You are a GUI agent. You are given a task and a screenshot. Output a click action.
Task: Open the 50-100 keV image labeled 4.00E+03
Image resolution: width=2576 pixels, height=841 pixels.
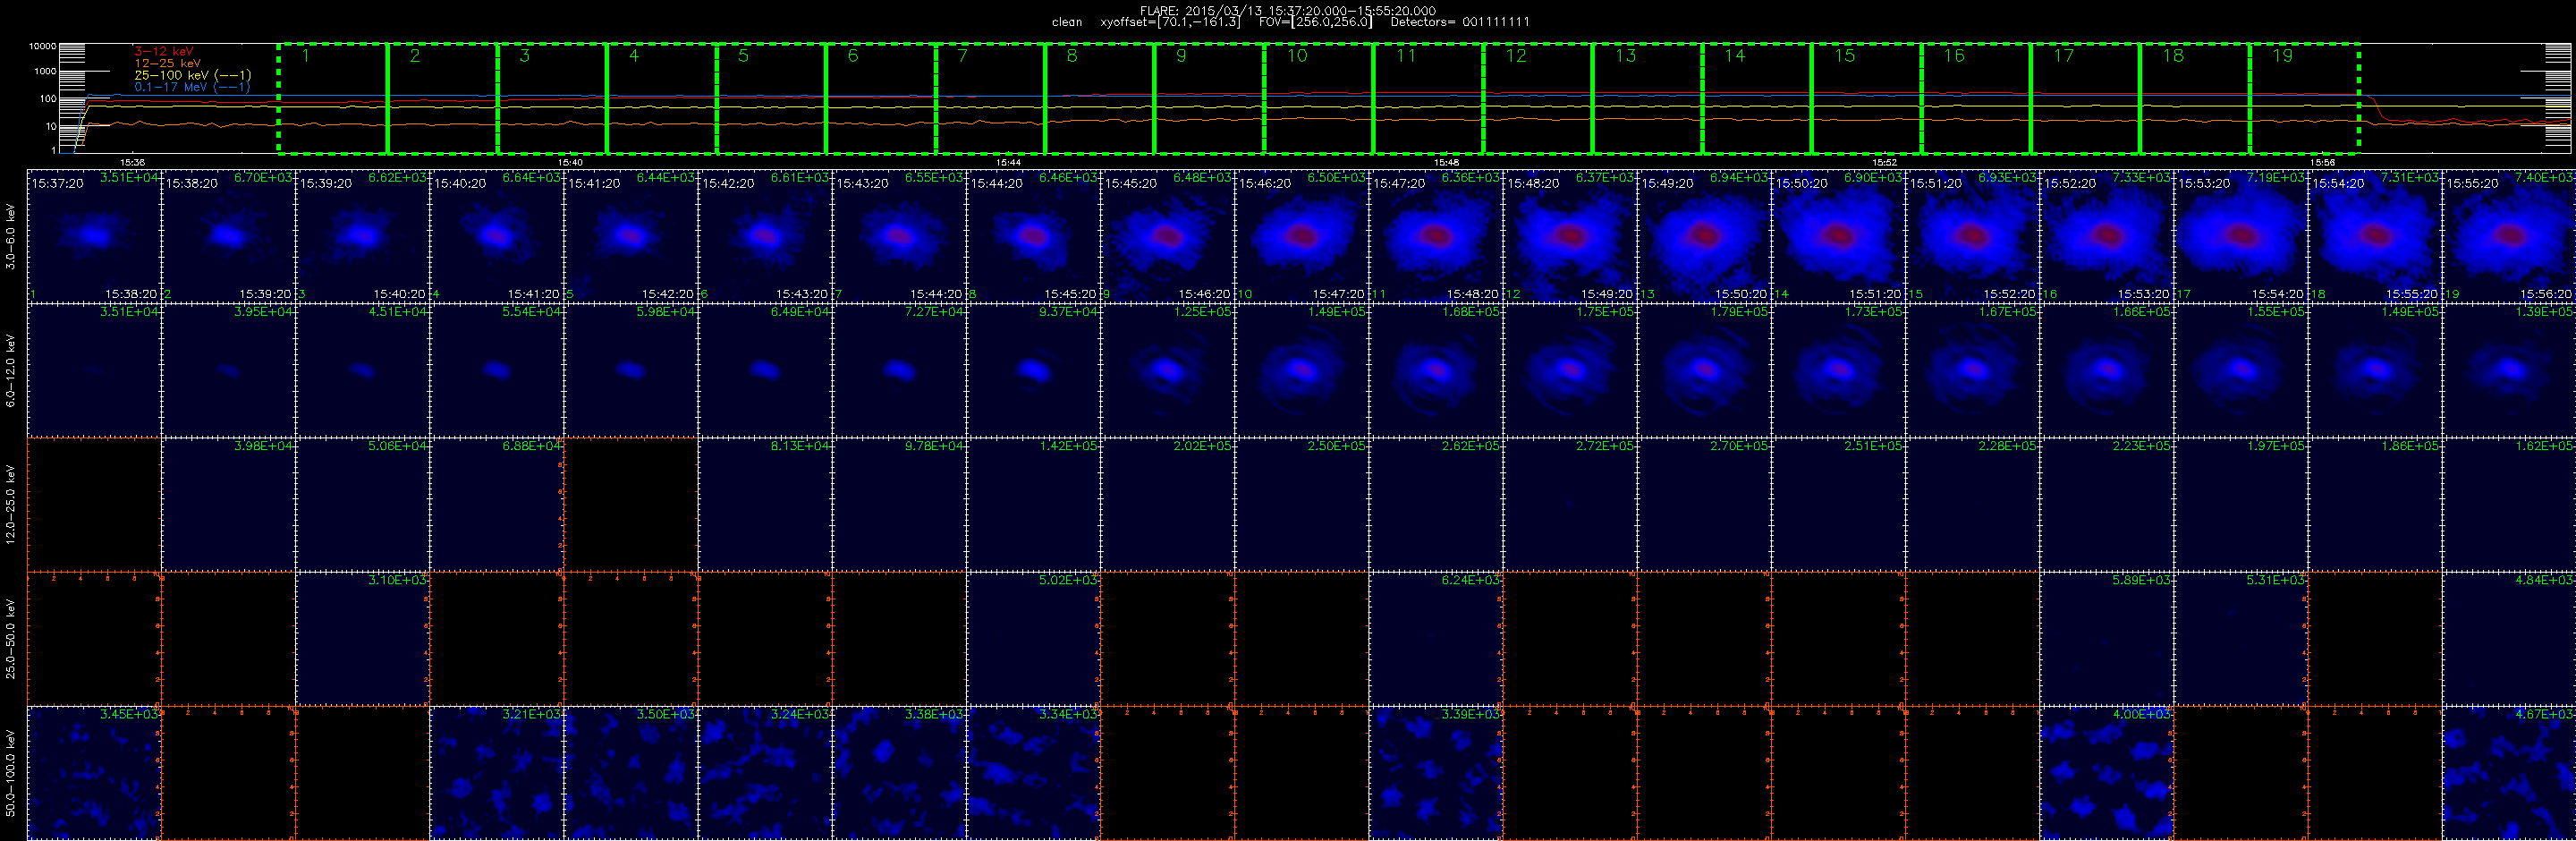(2107, 772)
